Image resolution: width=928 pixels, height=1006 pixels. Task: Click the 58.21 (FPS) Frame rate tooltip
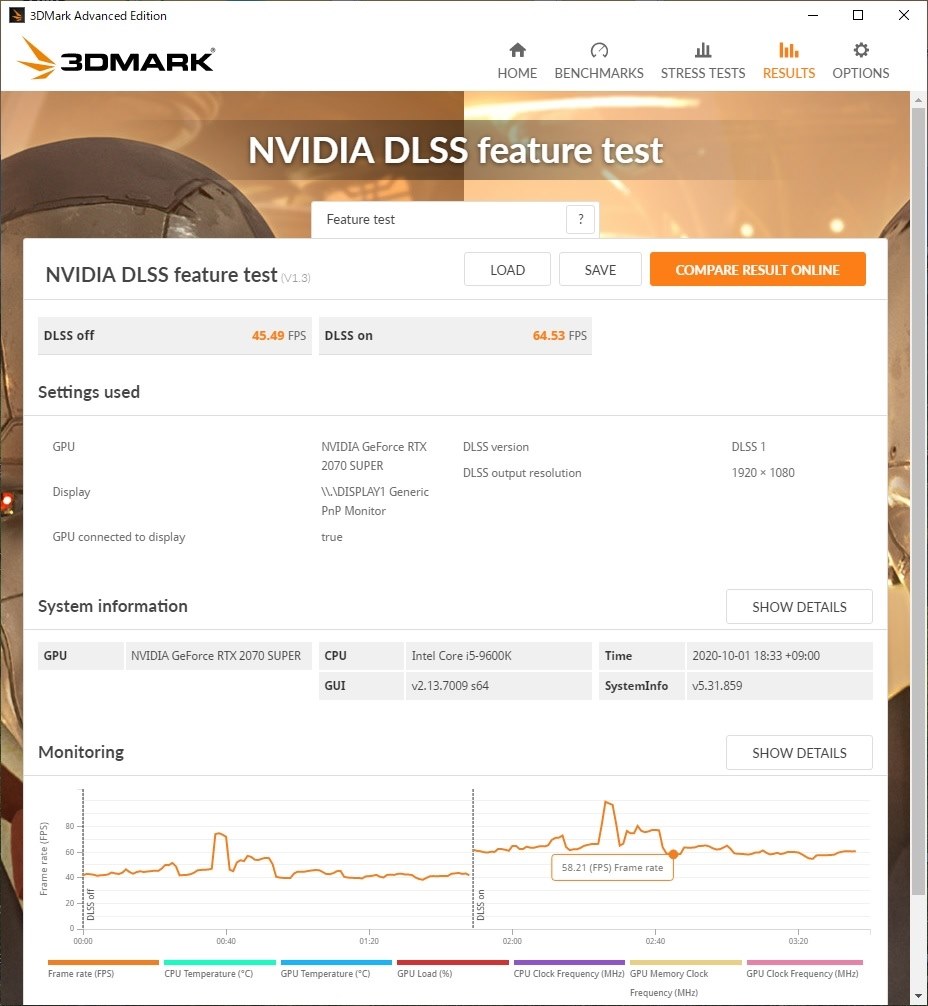[612, 867]
